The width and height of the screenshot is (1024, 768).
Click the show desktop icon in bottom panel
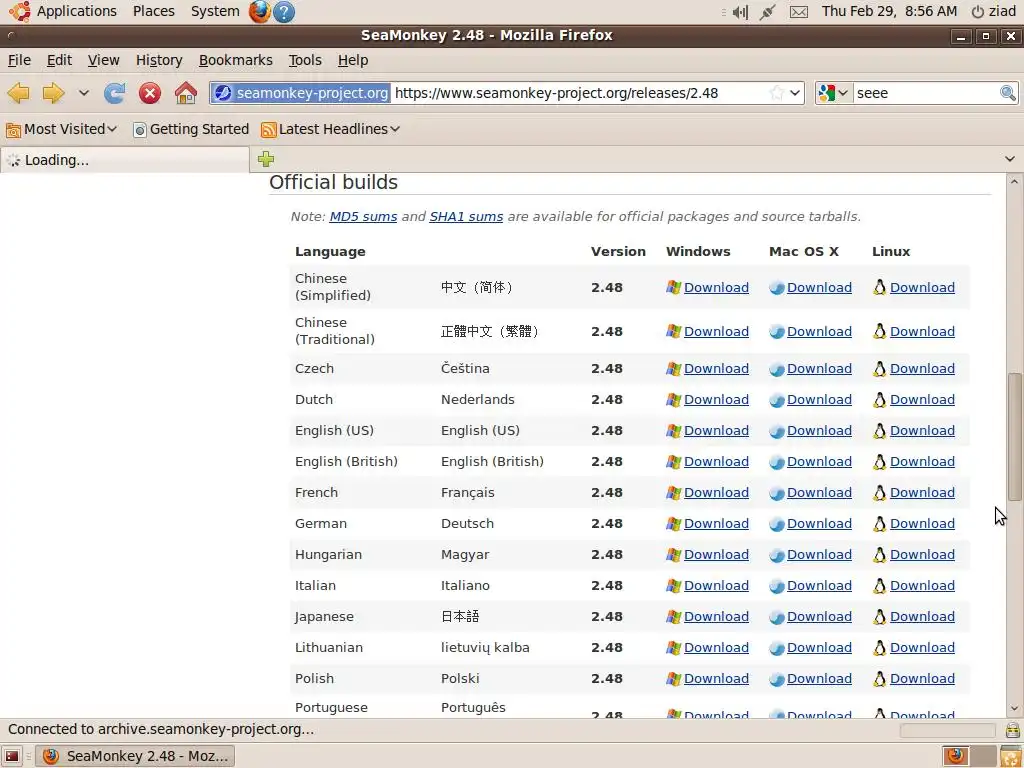[x=12, y=756]
